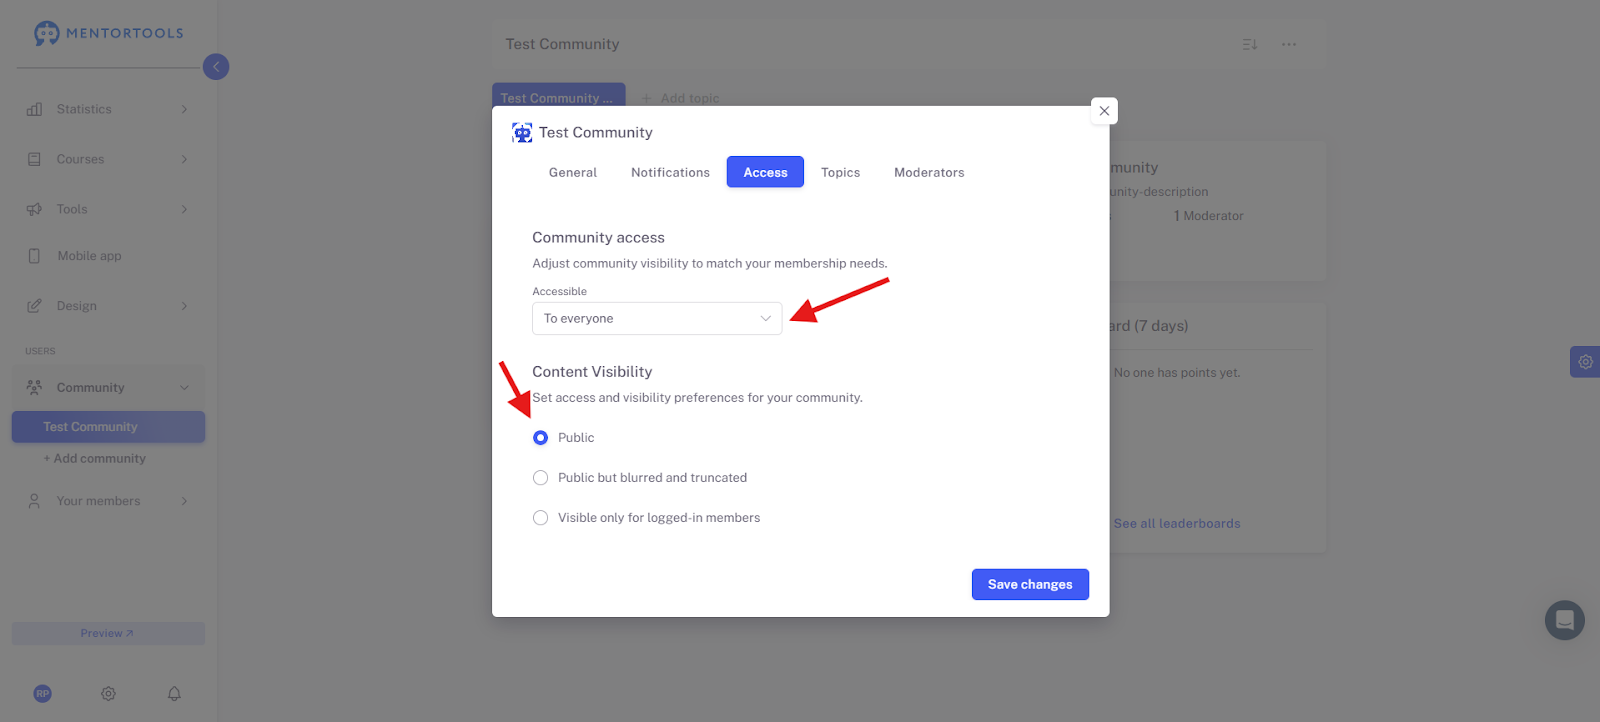Click the MentorTools logo

coord(108,33)
